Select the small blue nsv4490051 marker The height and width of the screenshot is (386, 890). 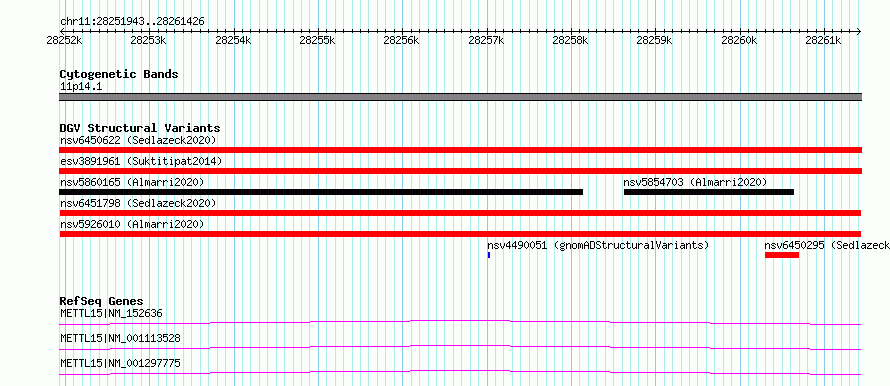click(489, 255)
